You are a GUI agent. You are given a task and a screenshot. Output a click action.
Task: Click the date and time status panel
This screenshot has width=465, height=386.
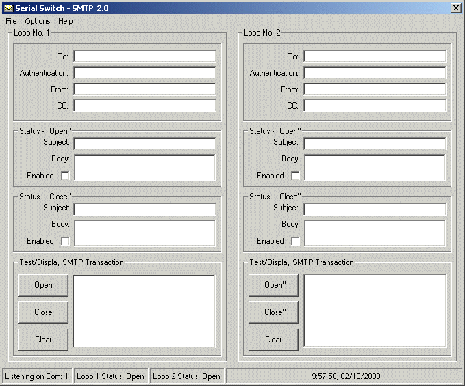(x=345, y=376)
